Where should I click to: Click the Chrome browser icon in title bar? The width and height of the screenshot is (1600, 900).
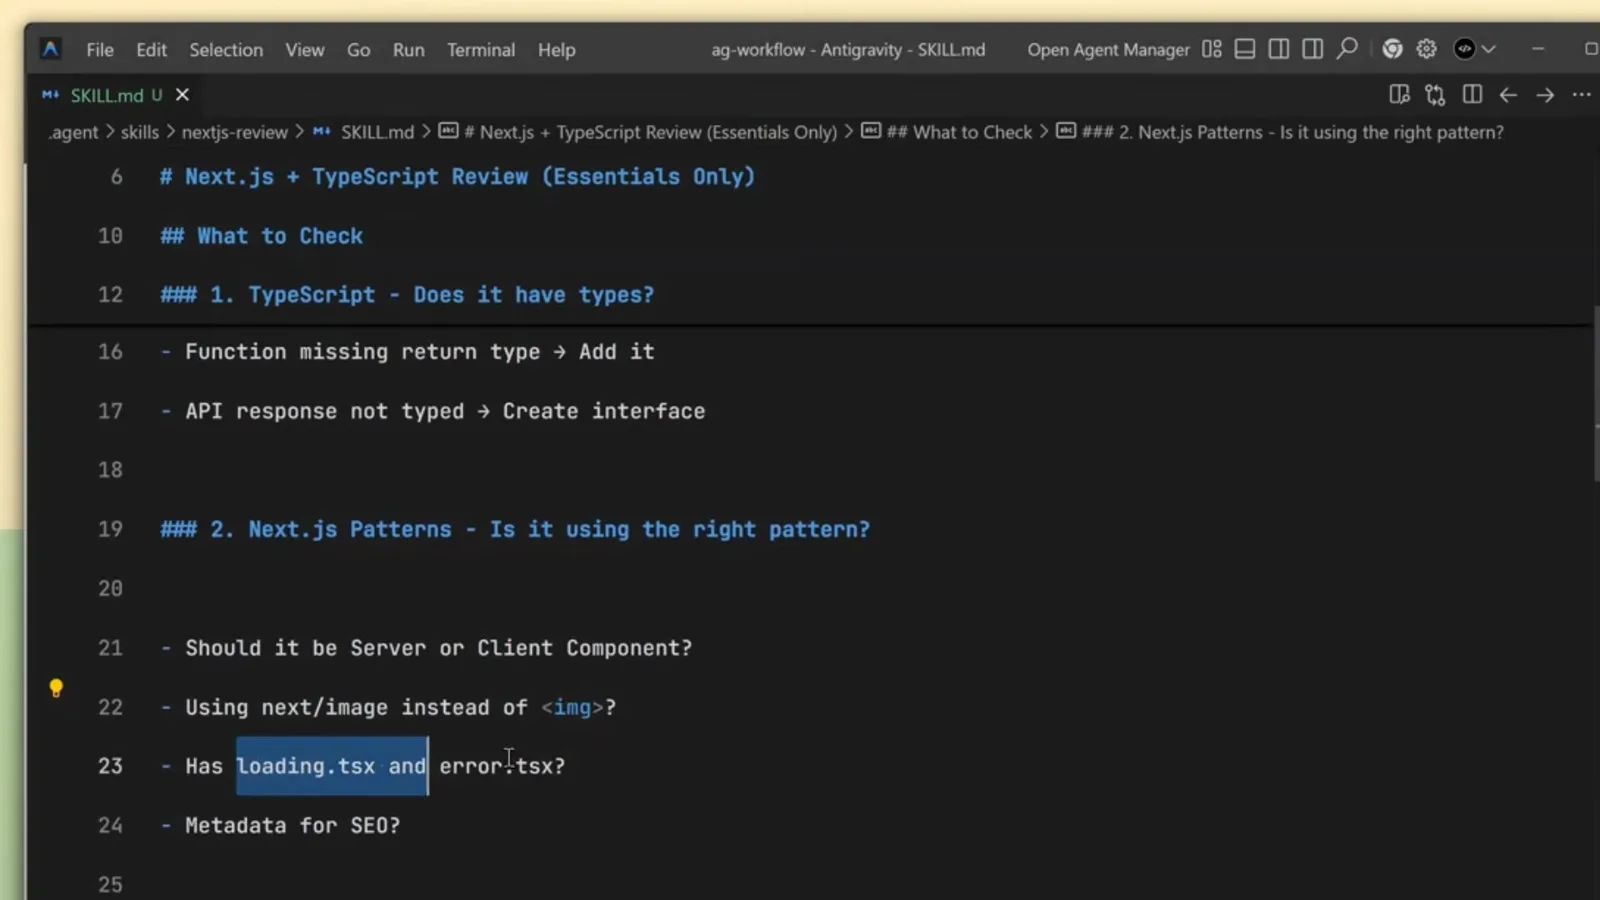click(x=1392, y=49)
